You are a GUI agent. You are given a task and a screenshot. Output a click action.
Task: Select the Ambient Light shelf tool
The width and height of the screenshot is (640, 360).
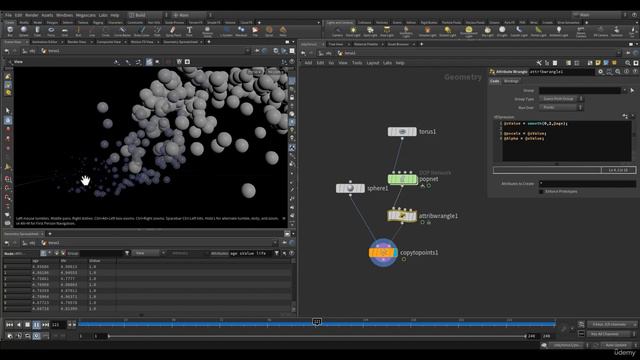tap(559, 31)
